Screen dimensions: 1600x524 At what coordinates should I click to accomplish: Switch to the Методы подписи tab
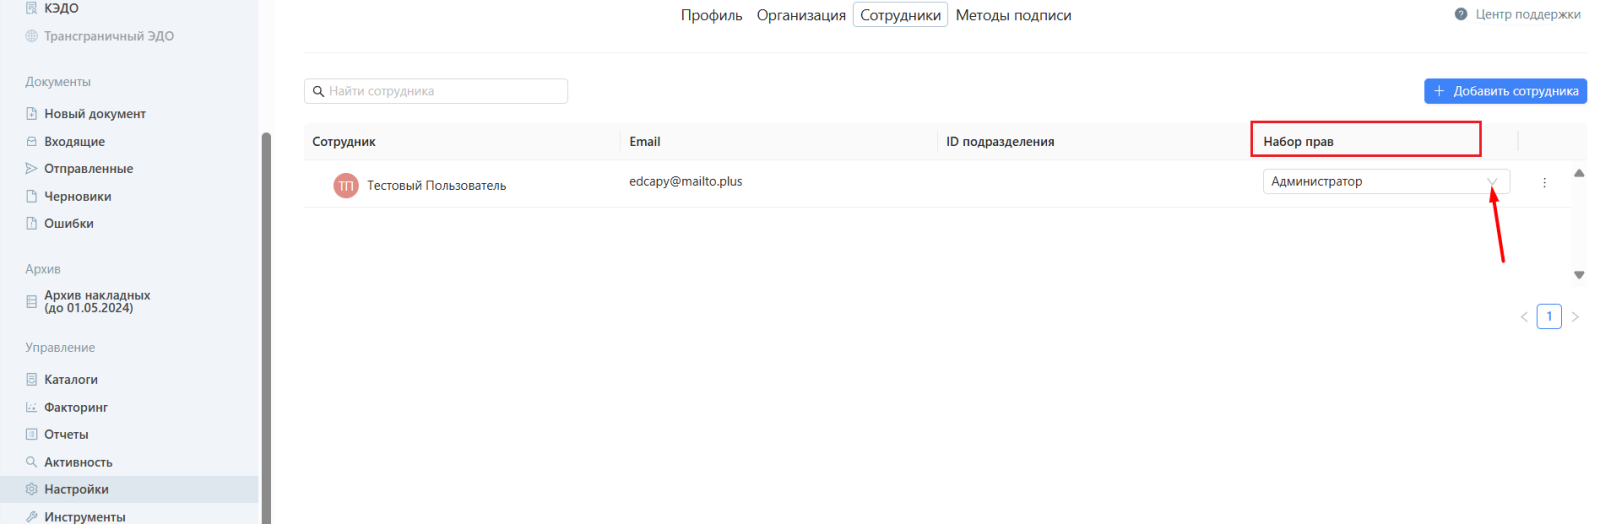[1013, 15]
